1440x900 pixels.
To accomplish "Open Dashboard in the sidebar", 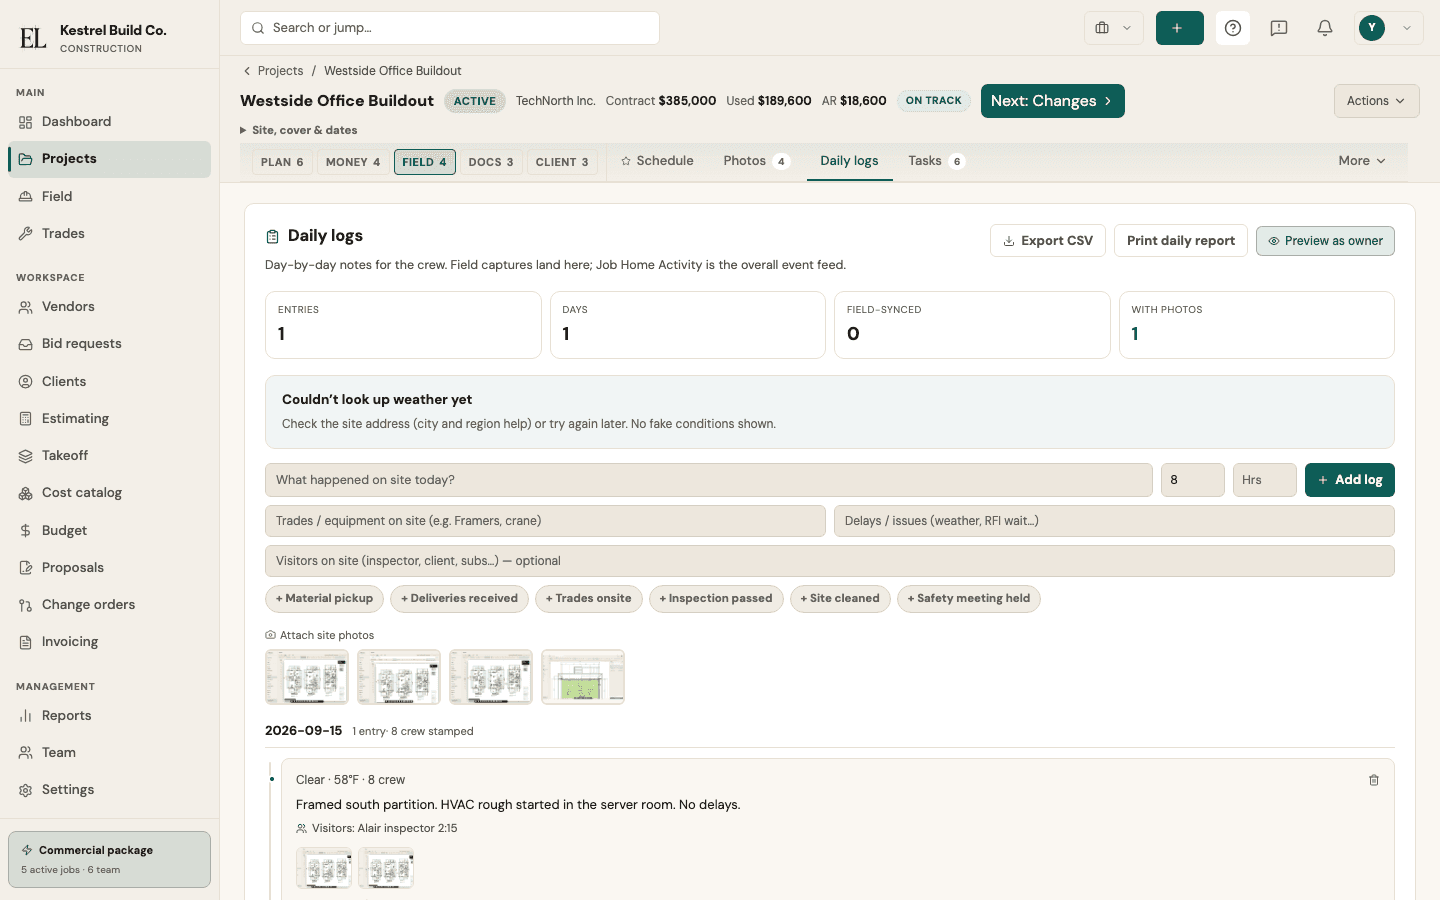I will (x=109, y=122).
